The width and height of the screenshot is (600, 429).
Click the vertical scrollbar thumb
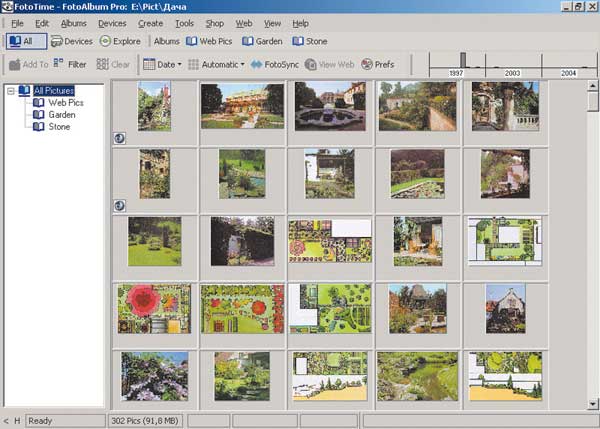[x=593, y=100]
